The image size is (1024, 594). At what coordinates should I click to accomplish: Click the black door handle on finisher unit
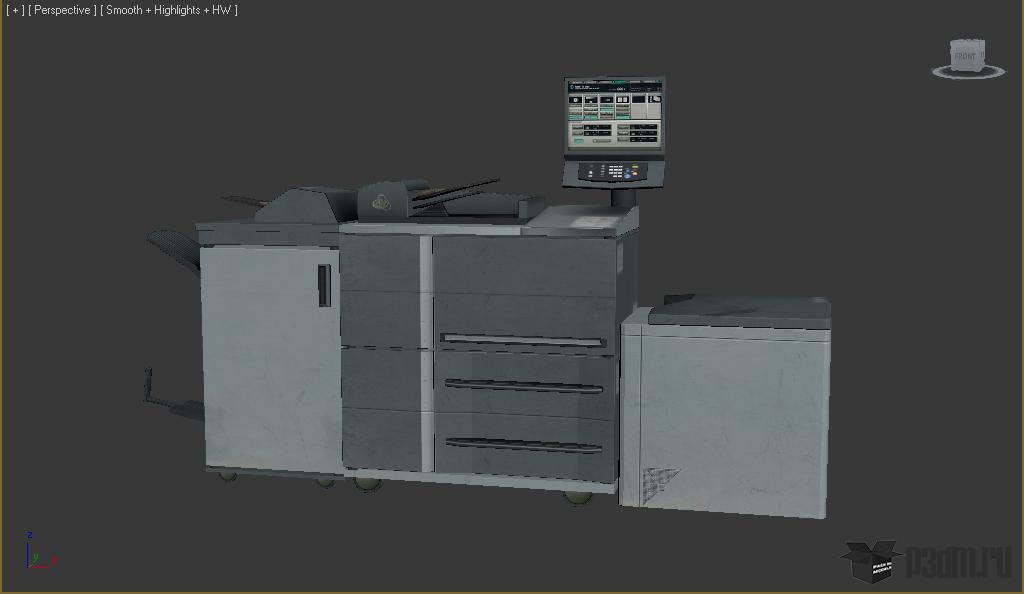324,285
